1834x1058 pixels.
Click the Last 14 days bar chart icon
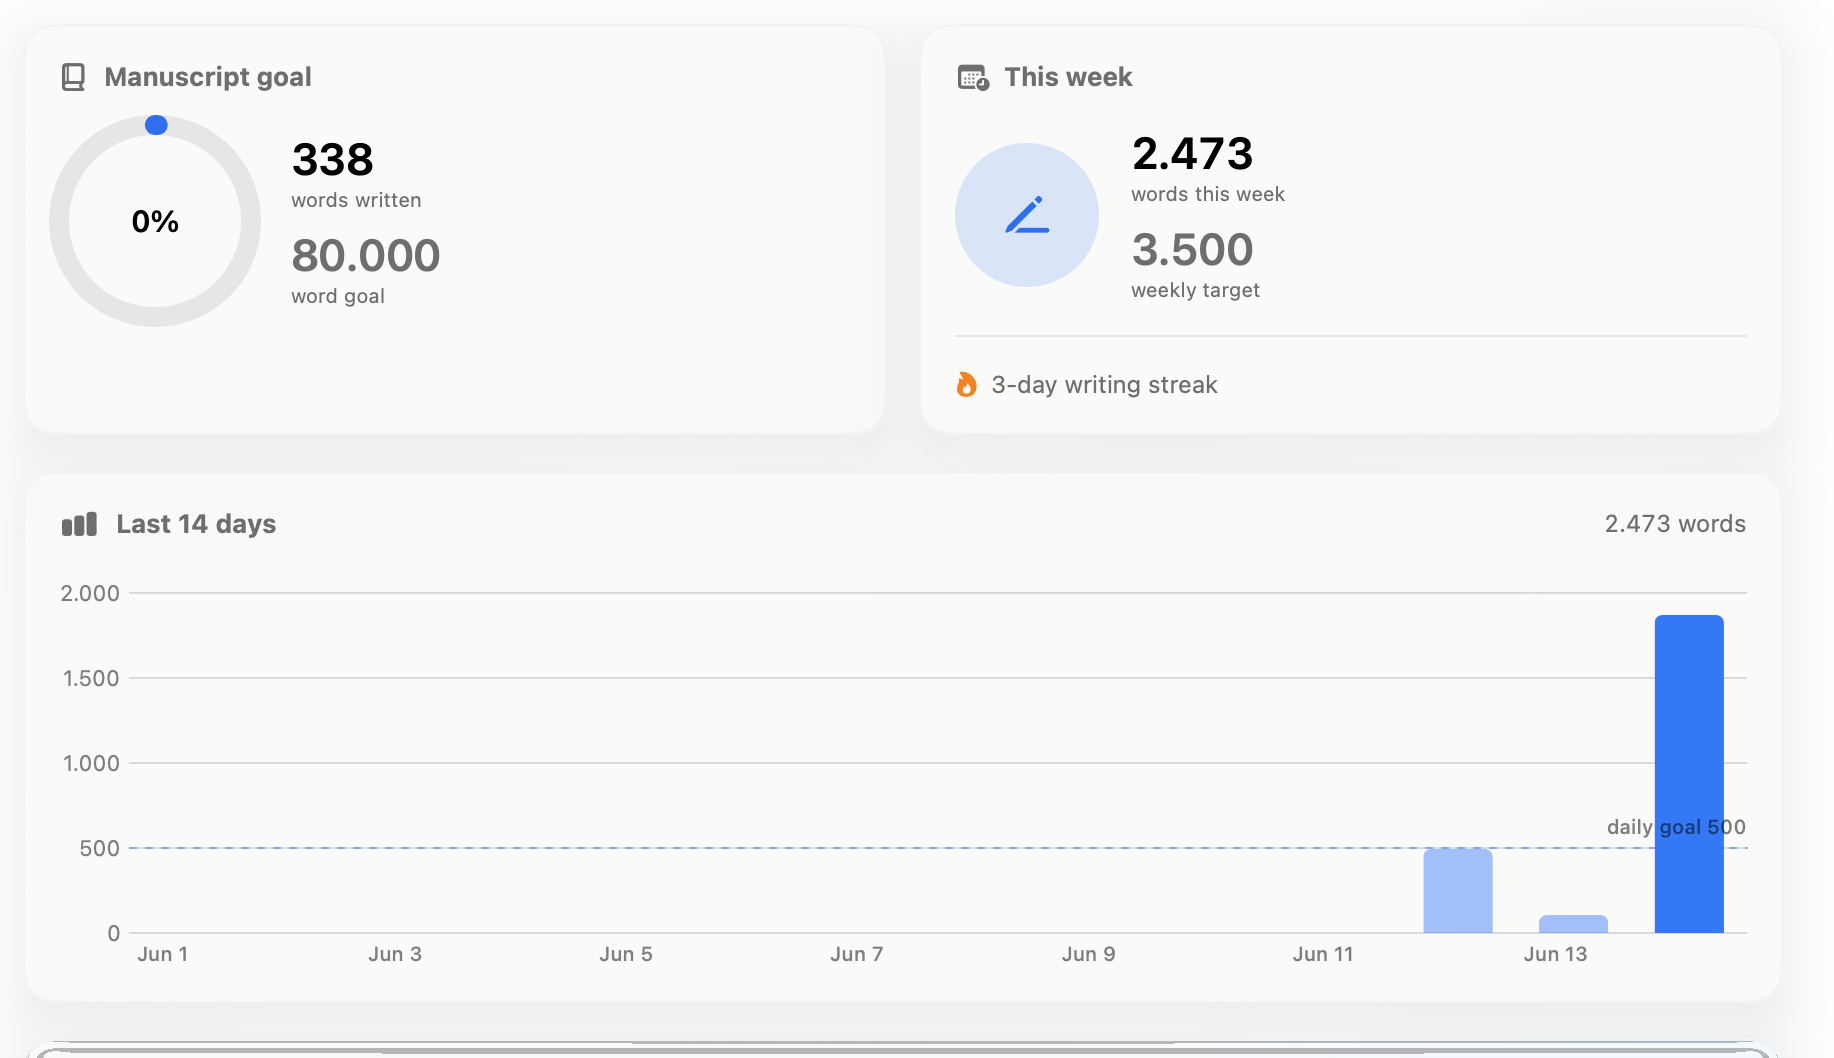(79, 524)
